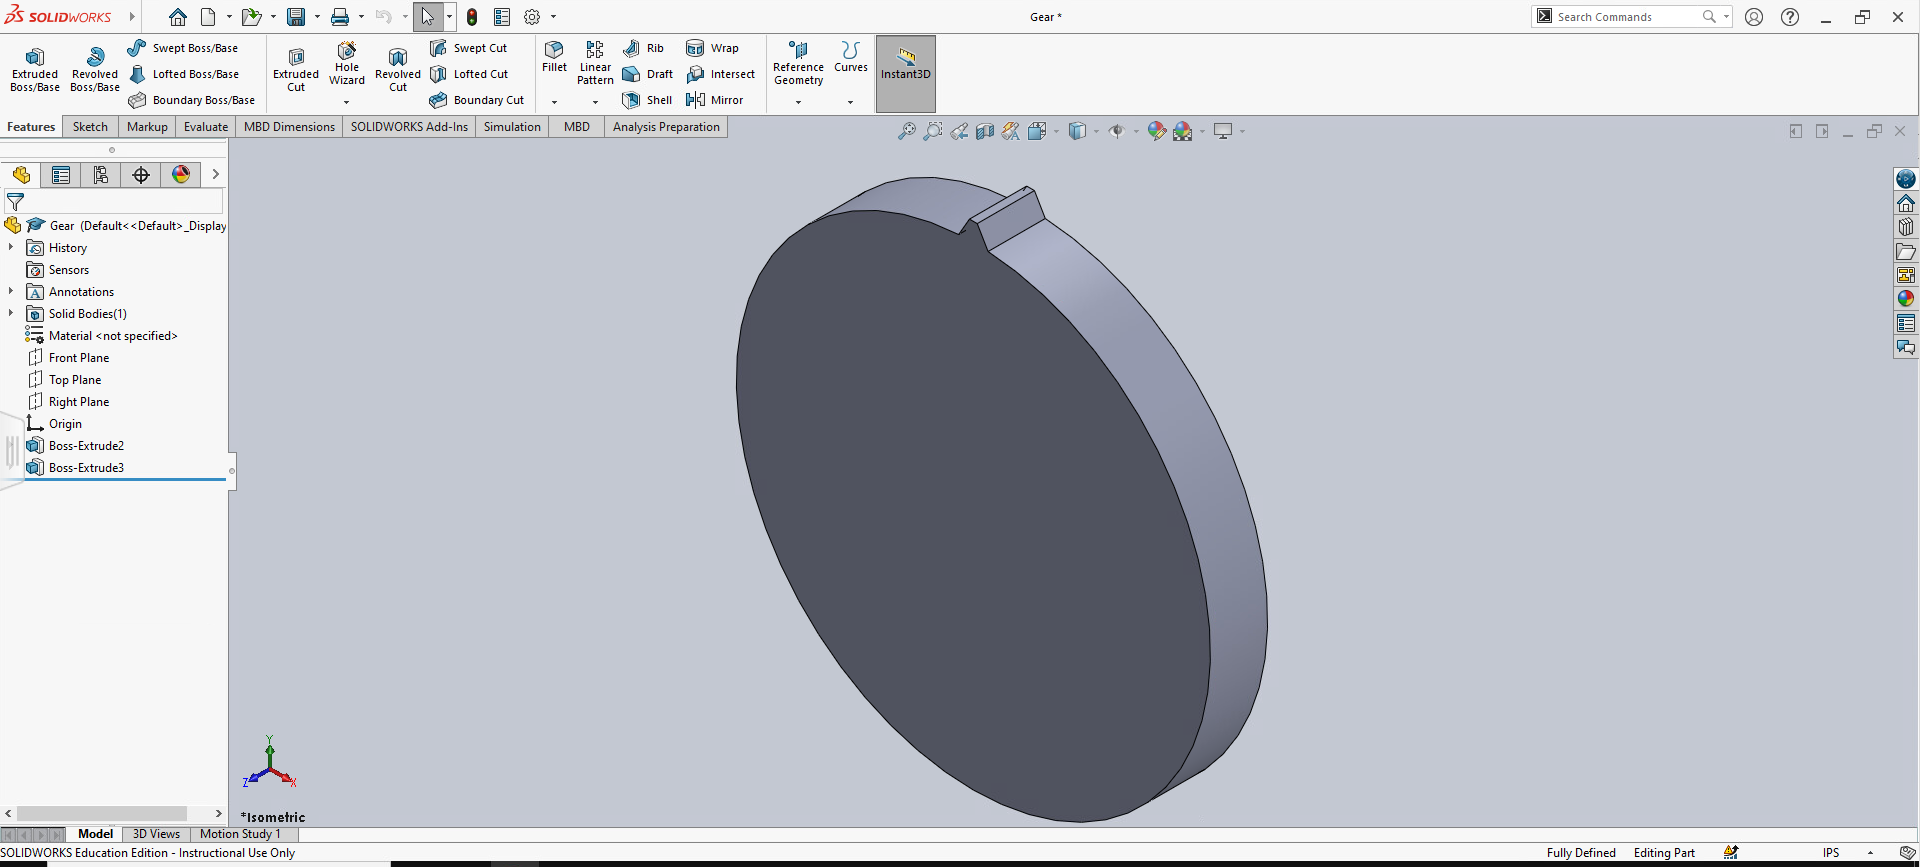
Task: Click the IPS unit system button
Action: click(x=1831, y=853)
